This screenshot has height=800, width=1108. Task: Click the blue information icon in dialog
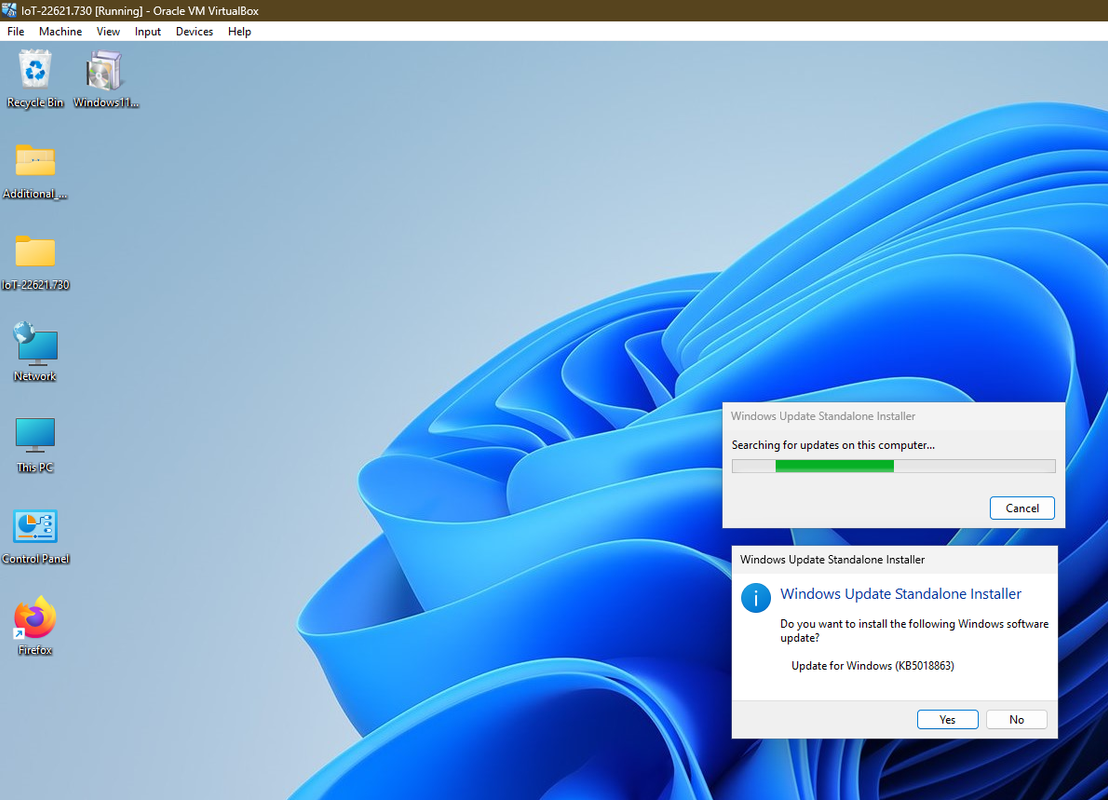[x=755, y=598]
